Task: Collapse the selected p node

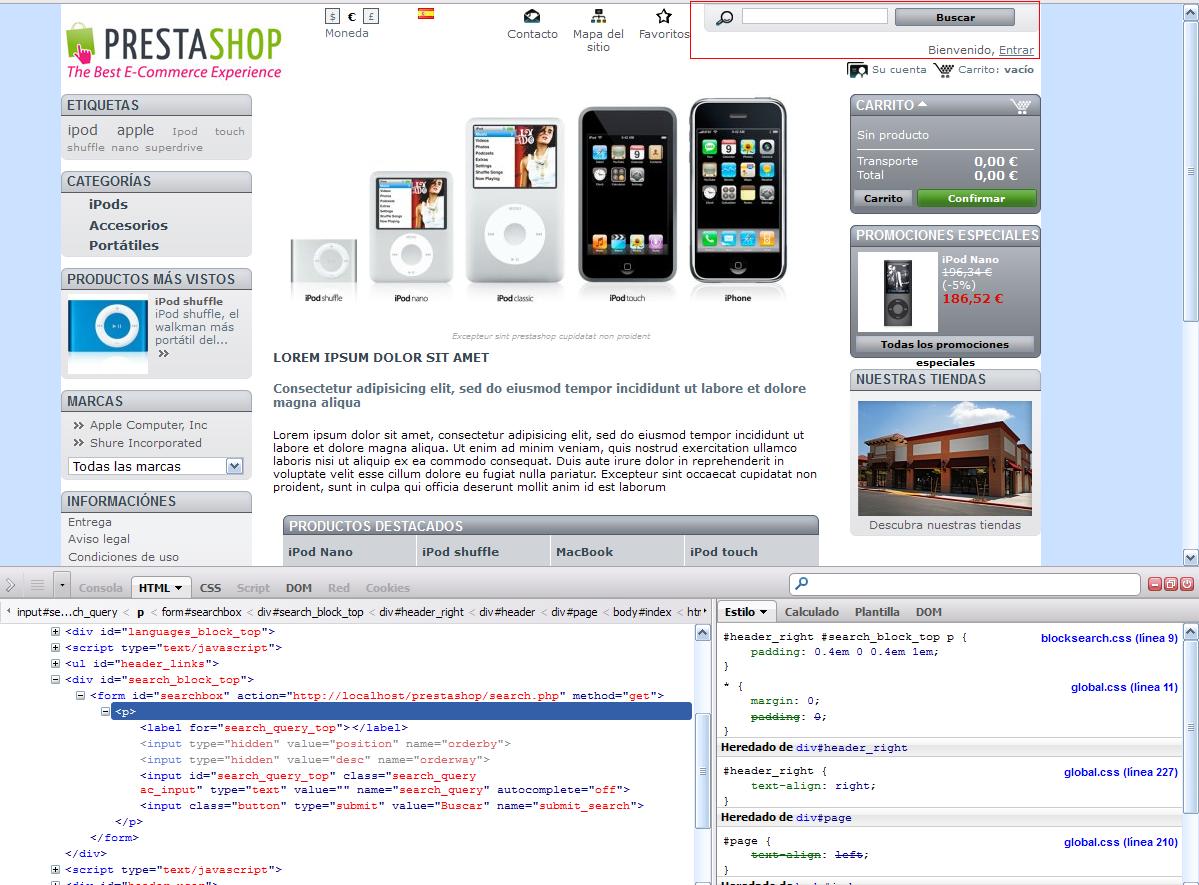Action: [x=106, y=711]
